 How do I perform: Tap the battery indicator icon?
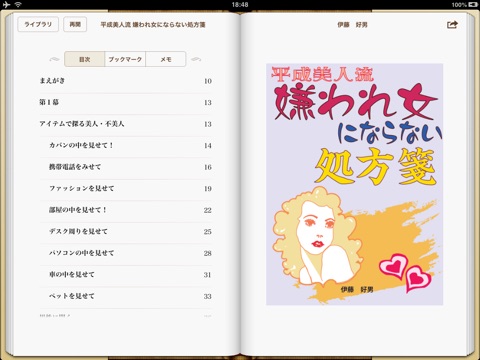[x=473, y=5]
